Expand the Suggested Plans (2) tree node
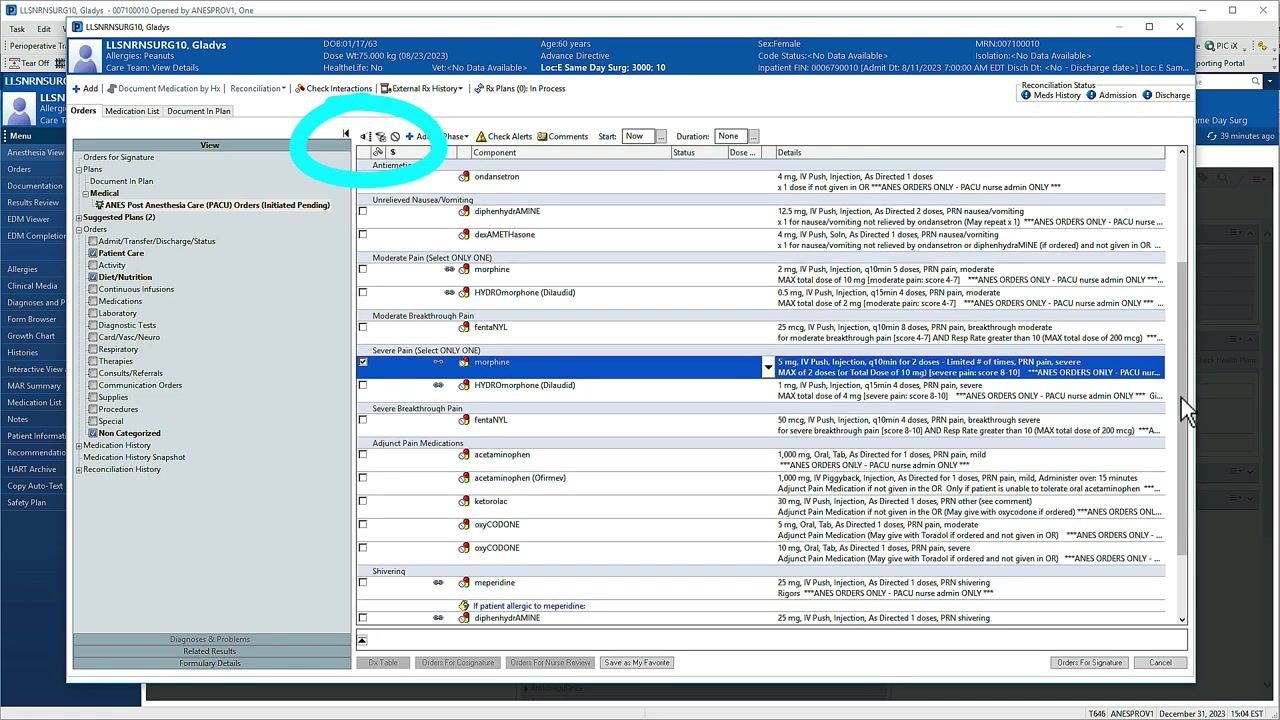Image resolution: width=1280 pixels, height=720 pixels. pos(79,217)
